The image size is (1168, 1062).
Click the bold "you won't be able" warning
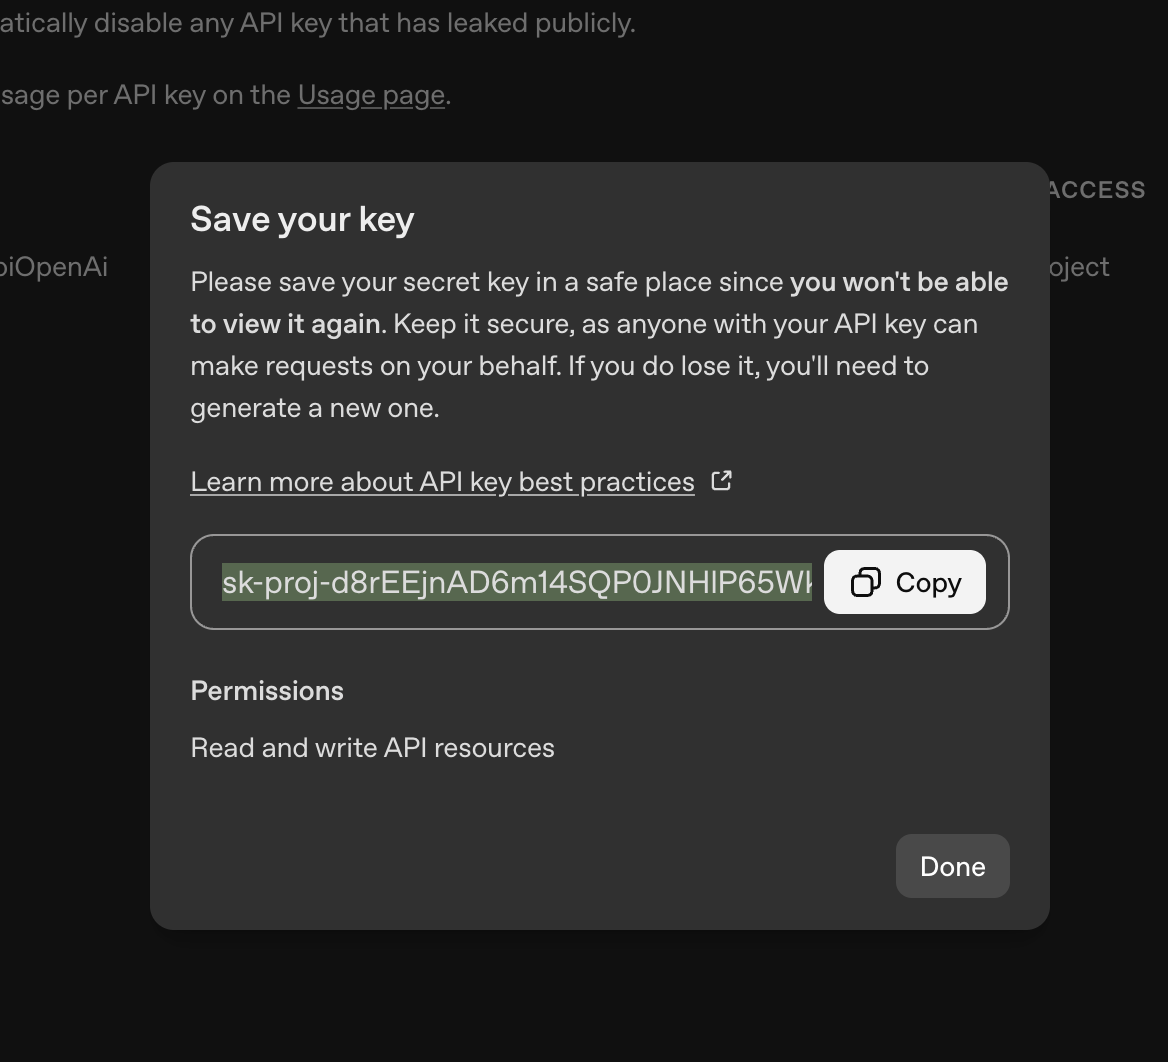pos(898,282)
